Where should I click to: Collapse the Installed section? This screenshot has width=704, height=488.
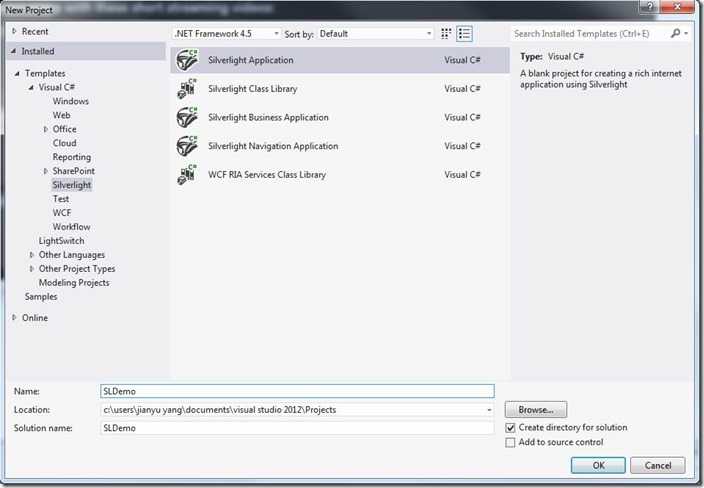(13, 51)
